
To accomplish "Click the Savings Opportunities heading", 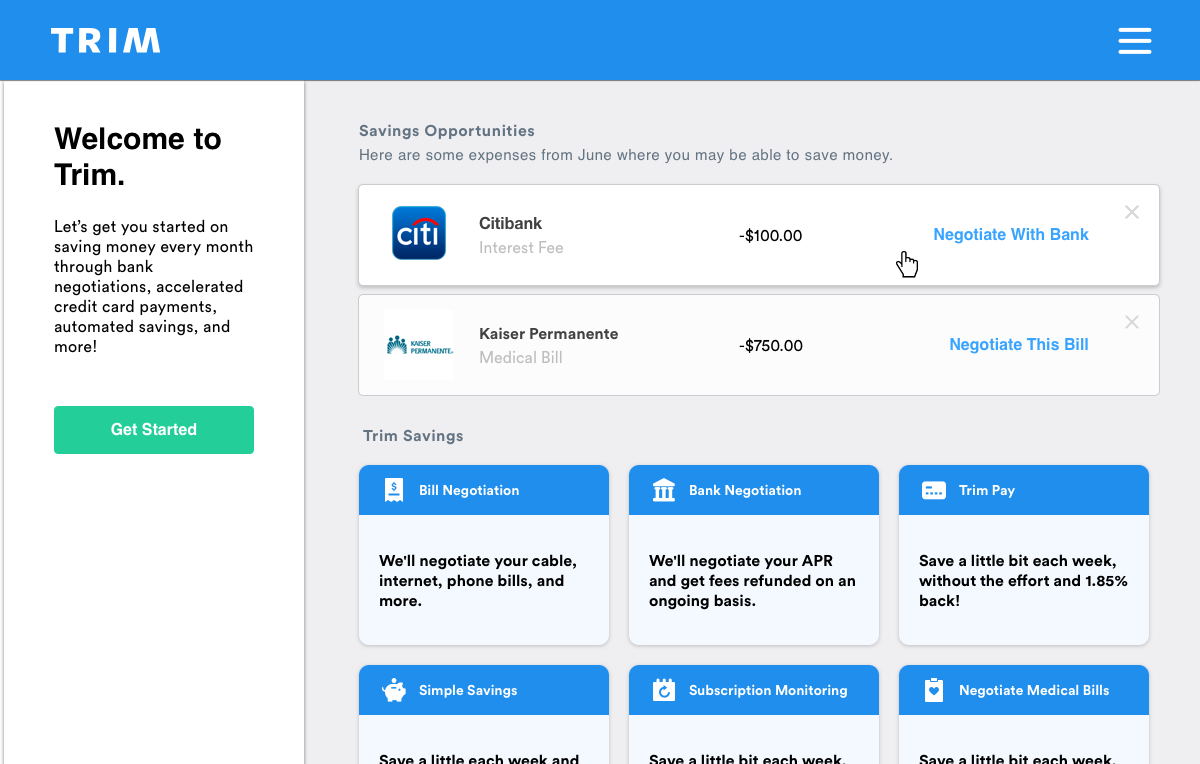I will [x=447, y=131].
